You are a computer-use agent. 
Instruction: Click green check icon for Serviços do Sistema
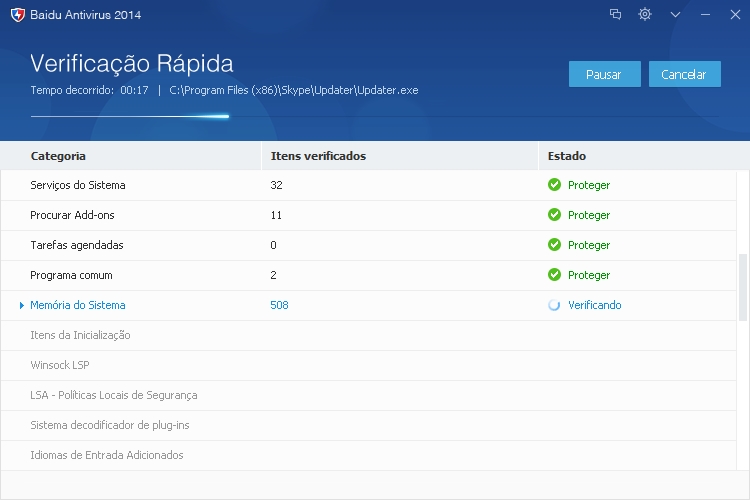pos(554,185)
